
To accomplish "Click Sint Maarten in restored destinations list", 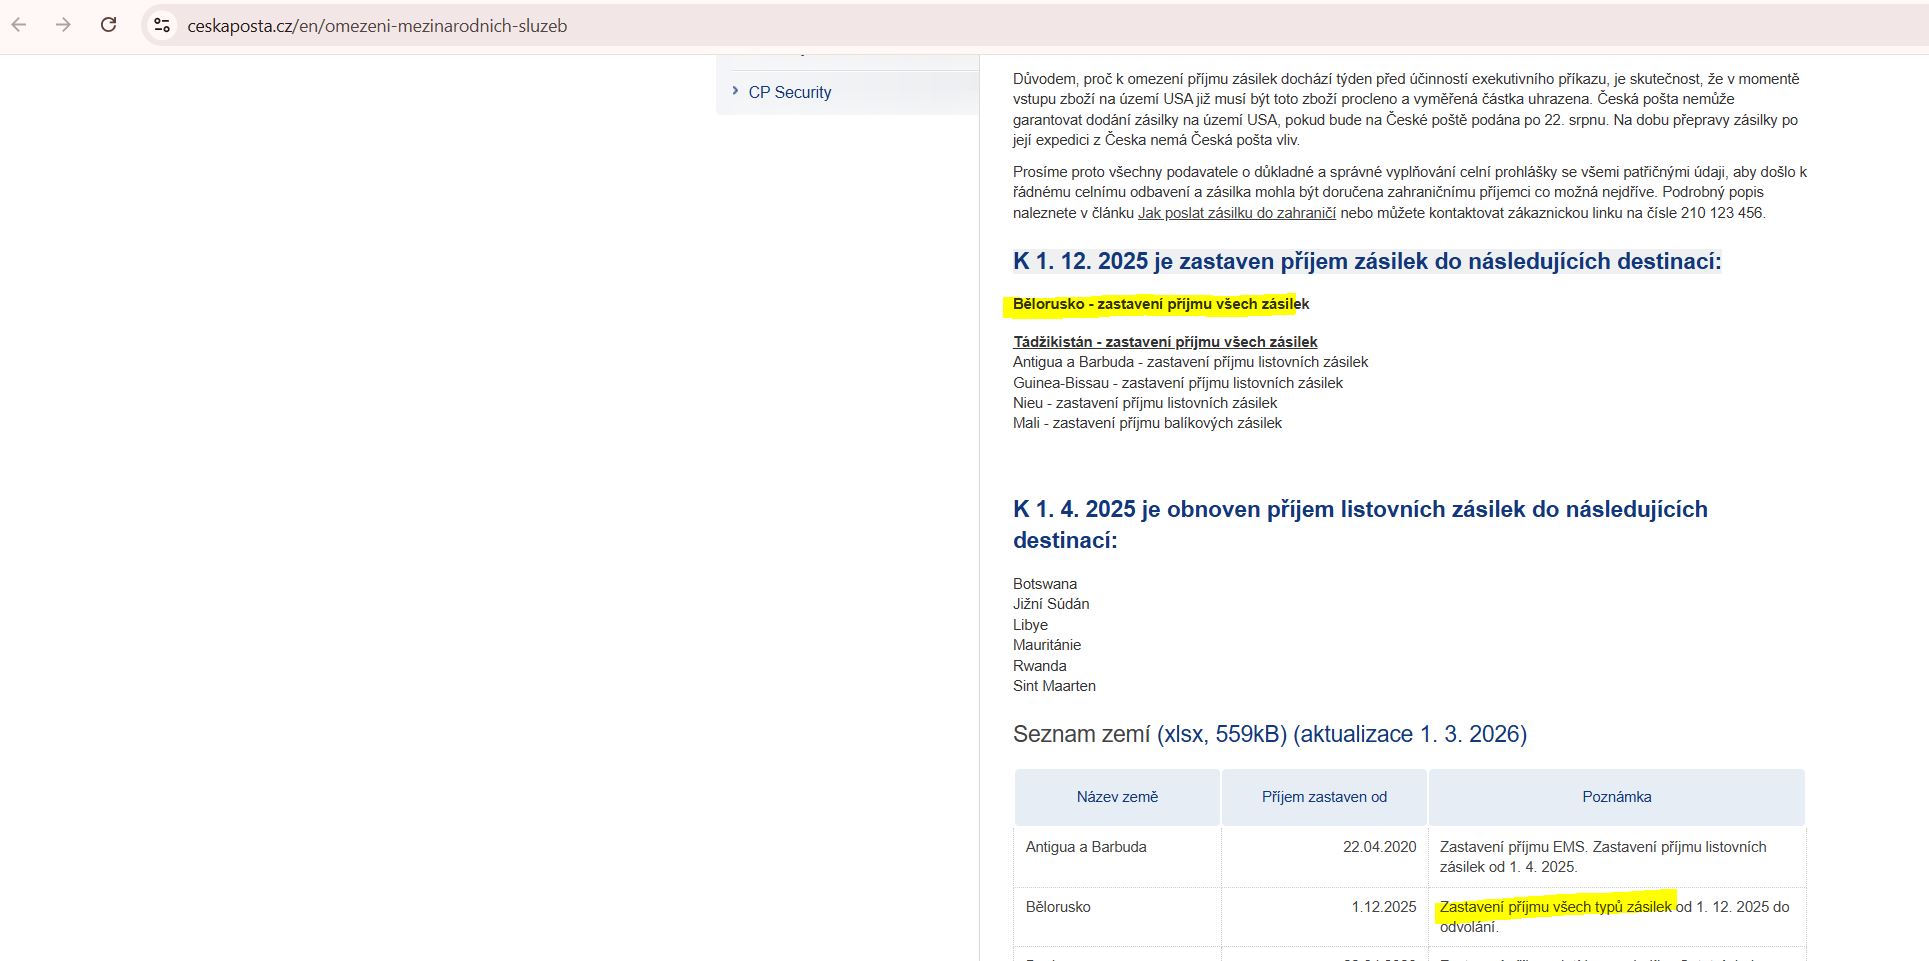I will tap(1054, 686).
